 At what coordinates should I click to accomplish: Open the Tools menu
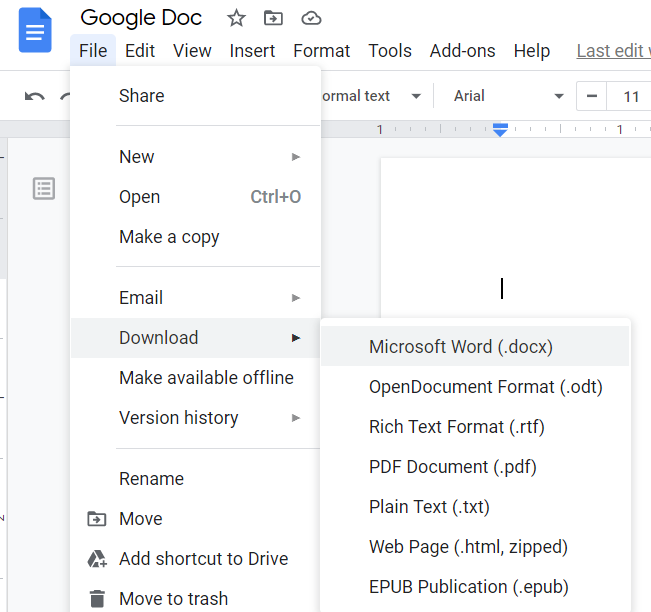390,51
